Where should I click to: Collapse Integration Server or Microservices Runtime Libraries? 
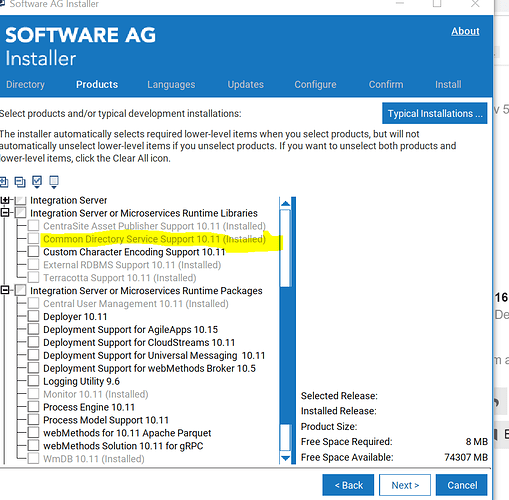coord(5,213)
